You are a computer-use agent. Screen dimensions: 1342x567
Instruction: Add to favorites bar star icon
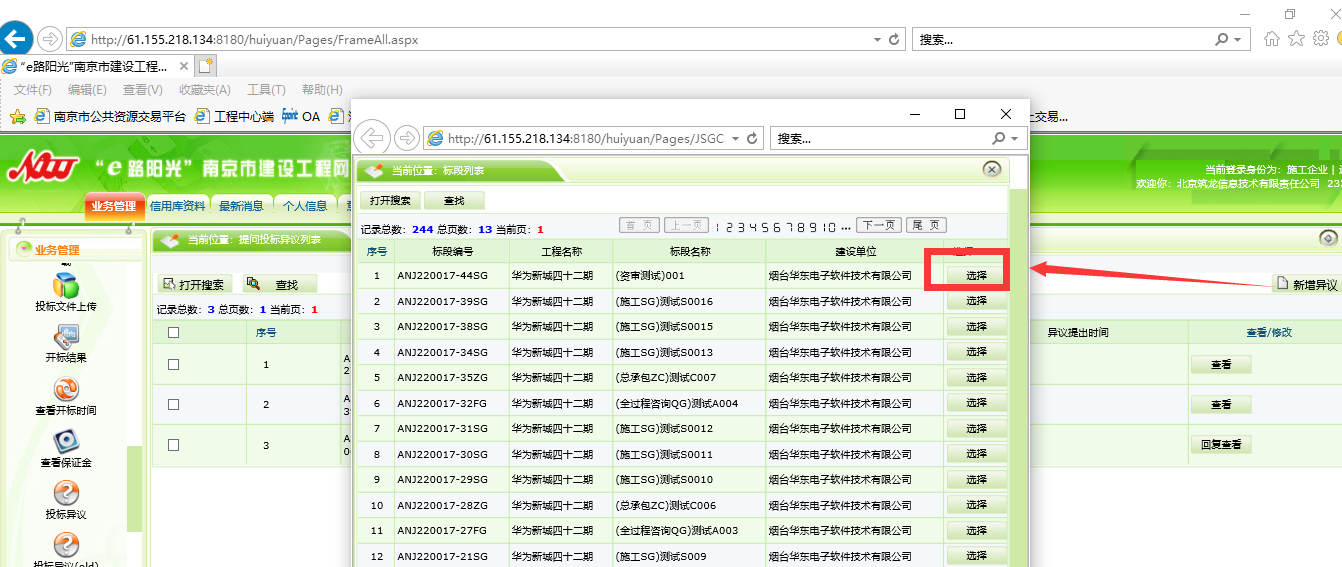[x=17, y=116]
